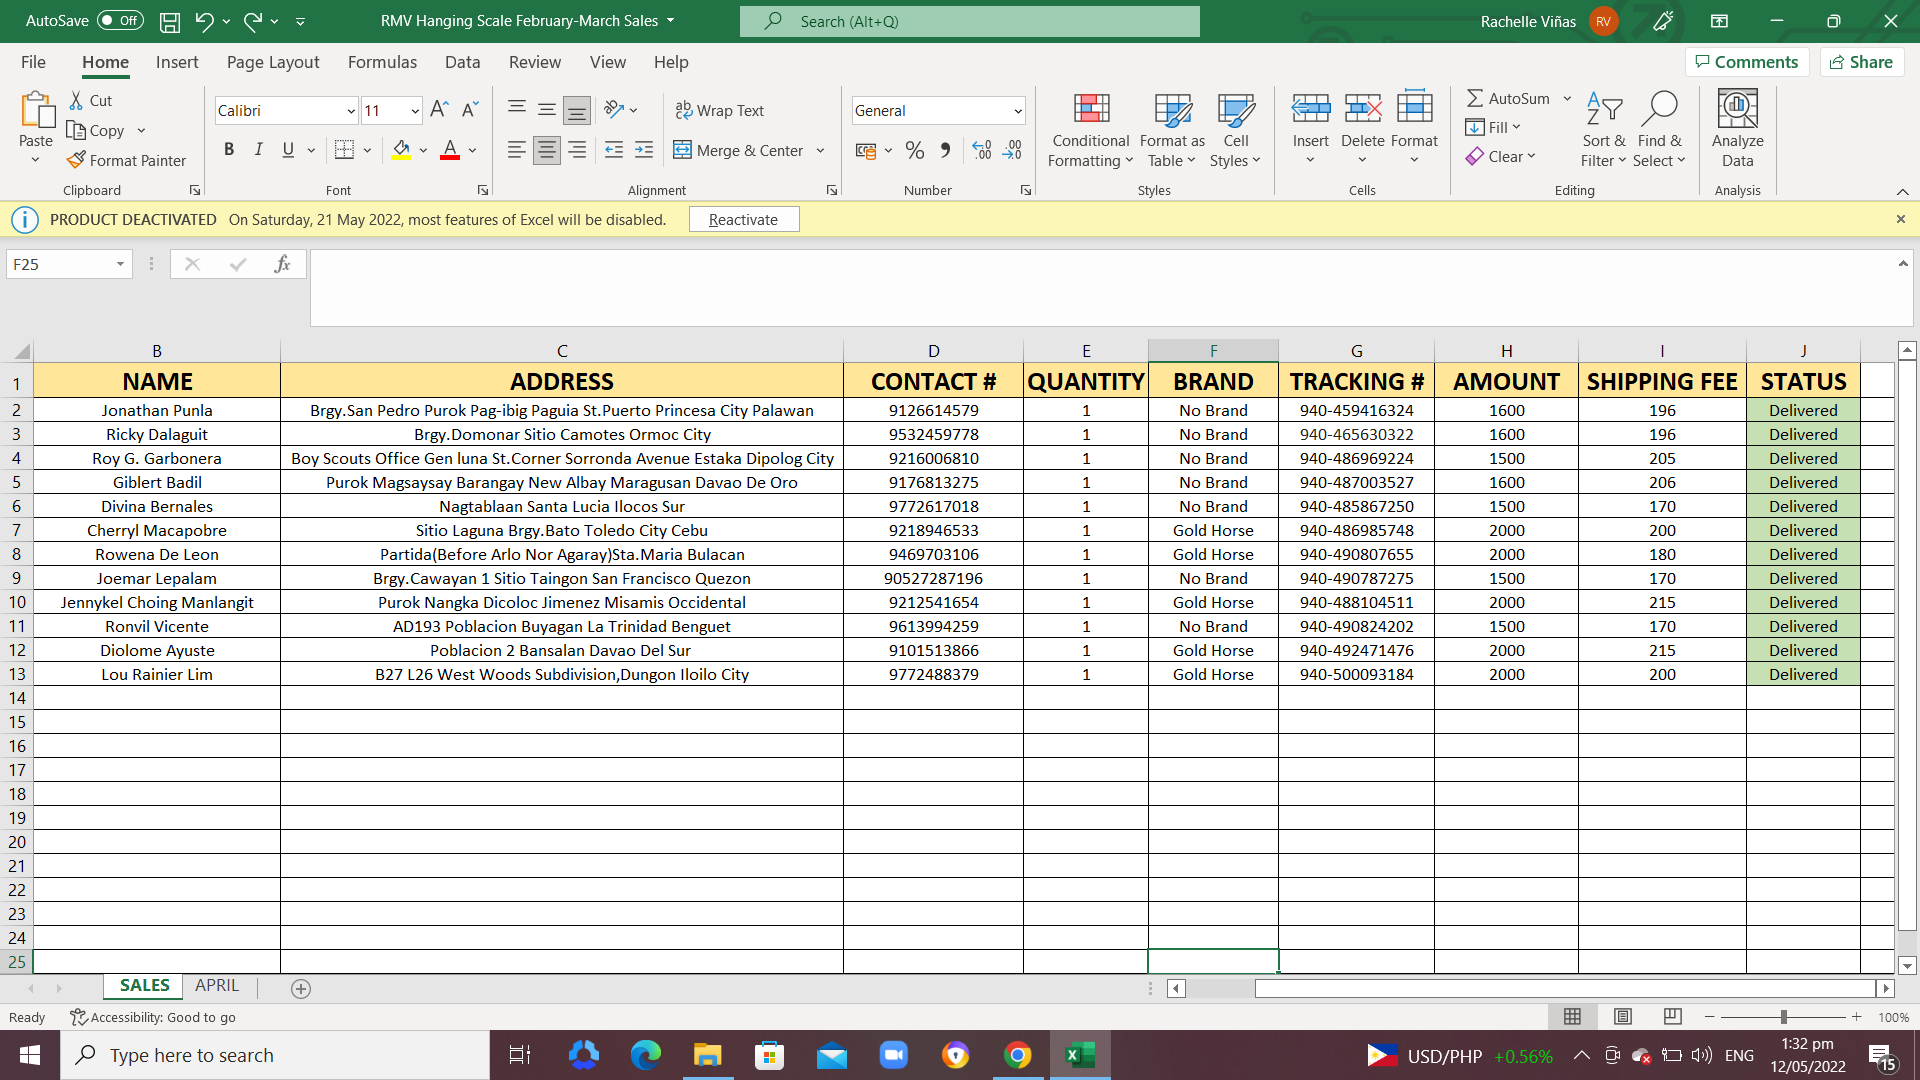The width and height of the screenshot is (1920, 1080).
Task: Open the File menu
Action: pyautogui.click(x=33, y=62)
